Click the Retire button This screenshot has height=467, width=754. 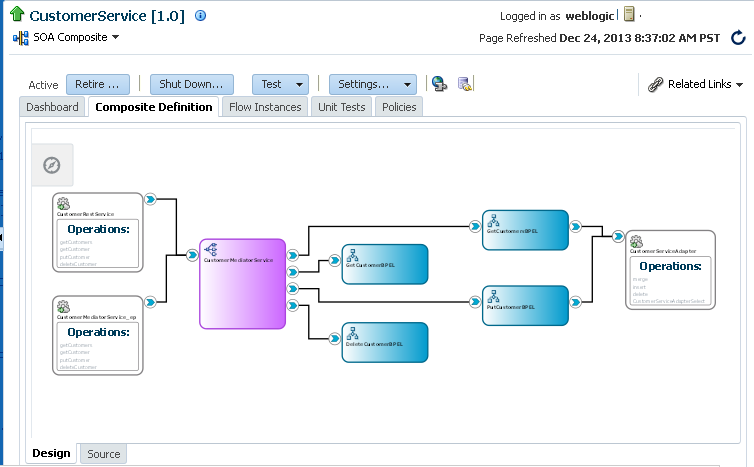(x=98, y=84)
